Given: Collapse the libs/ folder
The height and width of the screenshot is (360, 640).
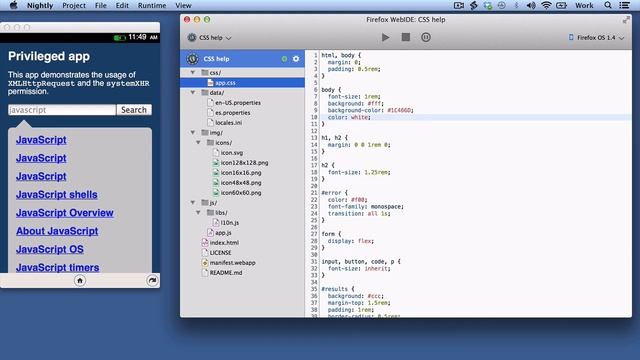Looking at the screenshot, I should click(x=198, y=213).
